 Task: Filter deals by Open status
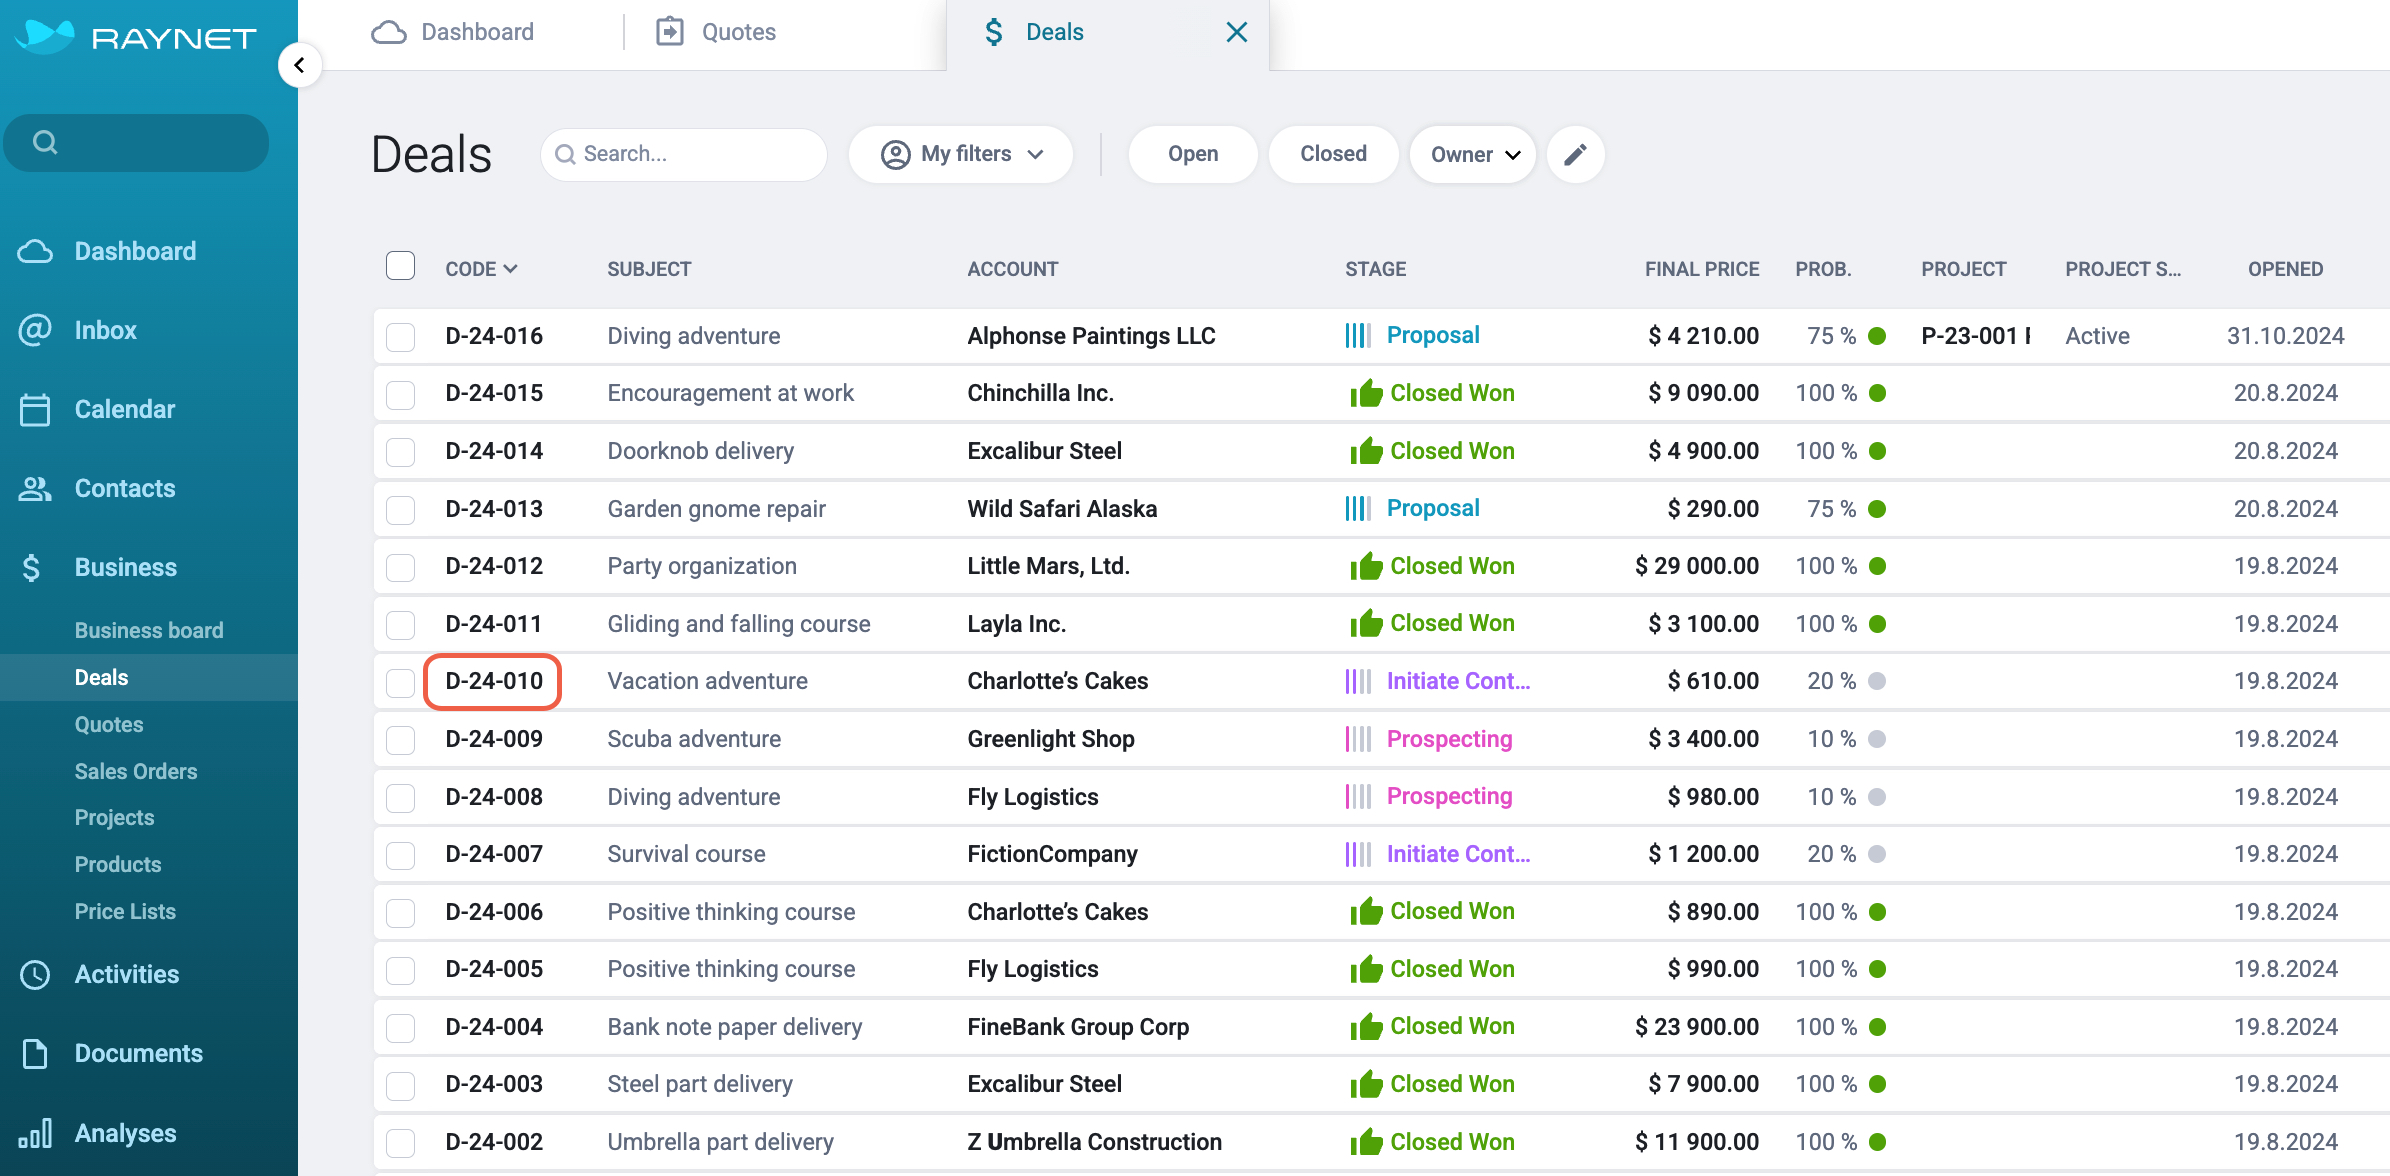(1193, 154)
